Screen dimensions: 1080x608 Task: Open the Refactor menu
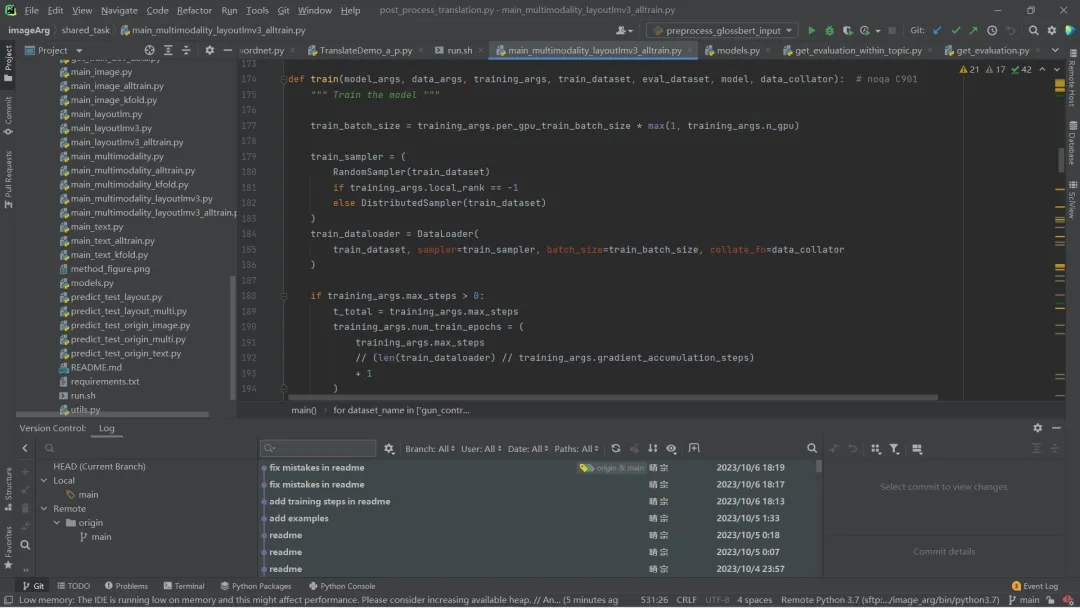[x=194, y=10]
